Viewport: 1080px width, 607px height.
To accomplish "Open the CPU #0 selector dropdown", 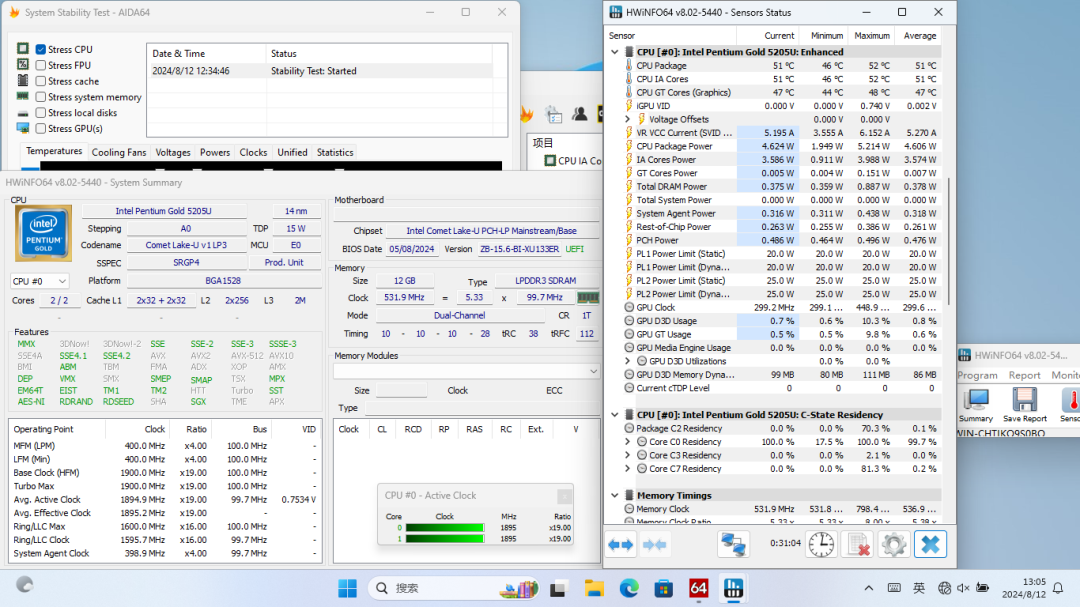I will tap(39, 282).
